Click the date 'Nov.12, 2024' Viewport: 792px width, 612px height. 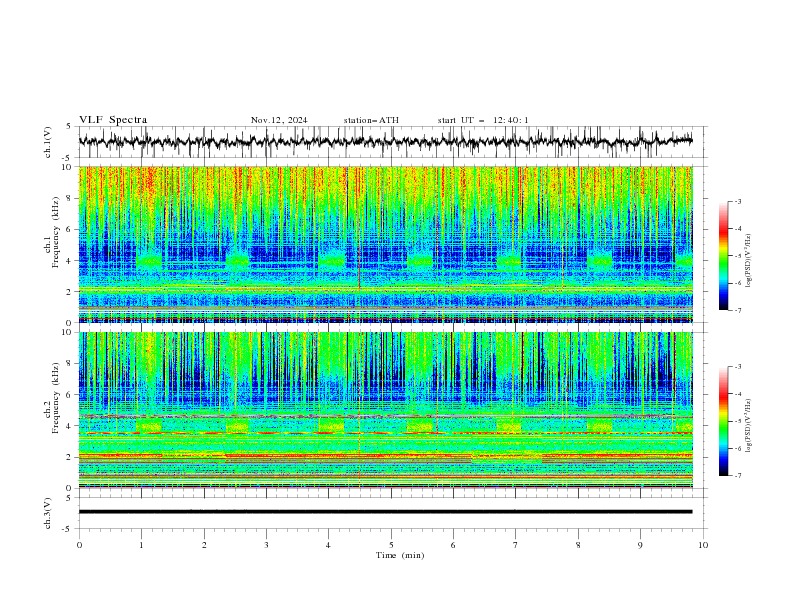click(279, 120)
